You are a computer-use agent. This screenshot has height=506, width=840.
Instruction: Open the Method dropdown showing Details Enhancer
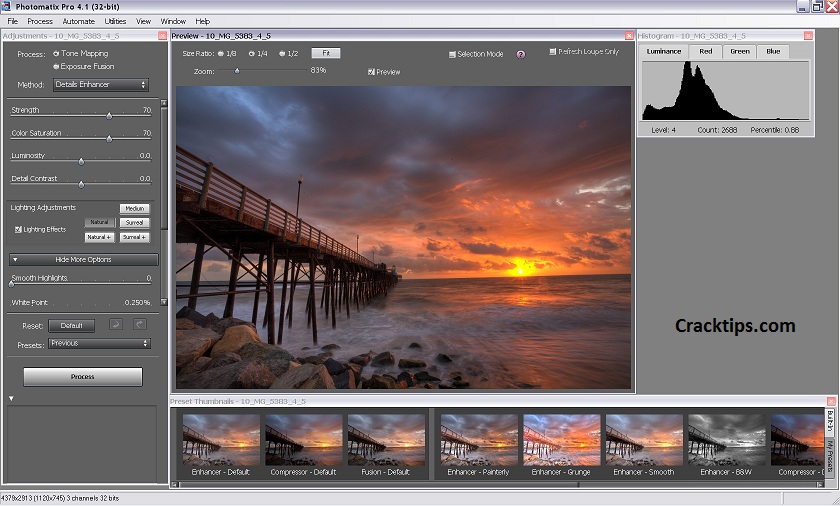(99, 85)
